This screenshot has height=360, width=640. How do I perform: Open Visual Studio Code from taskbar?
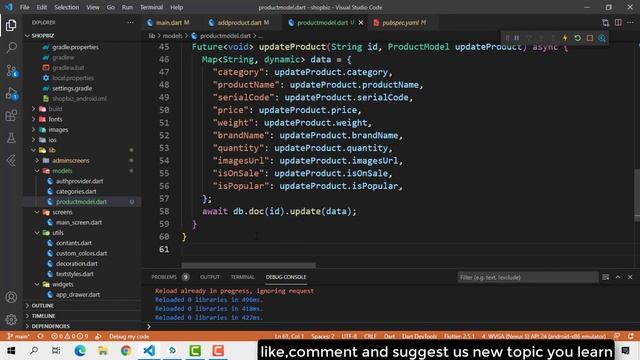click(149, 351)
